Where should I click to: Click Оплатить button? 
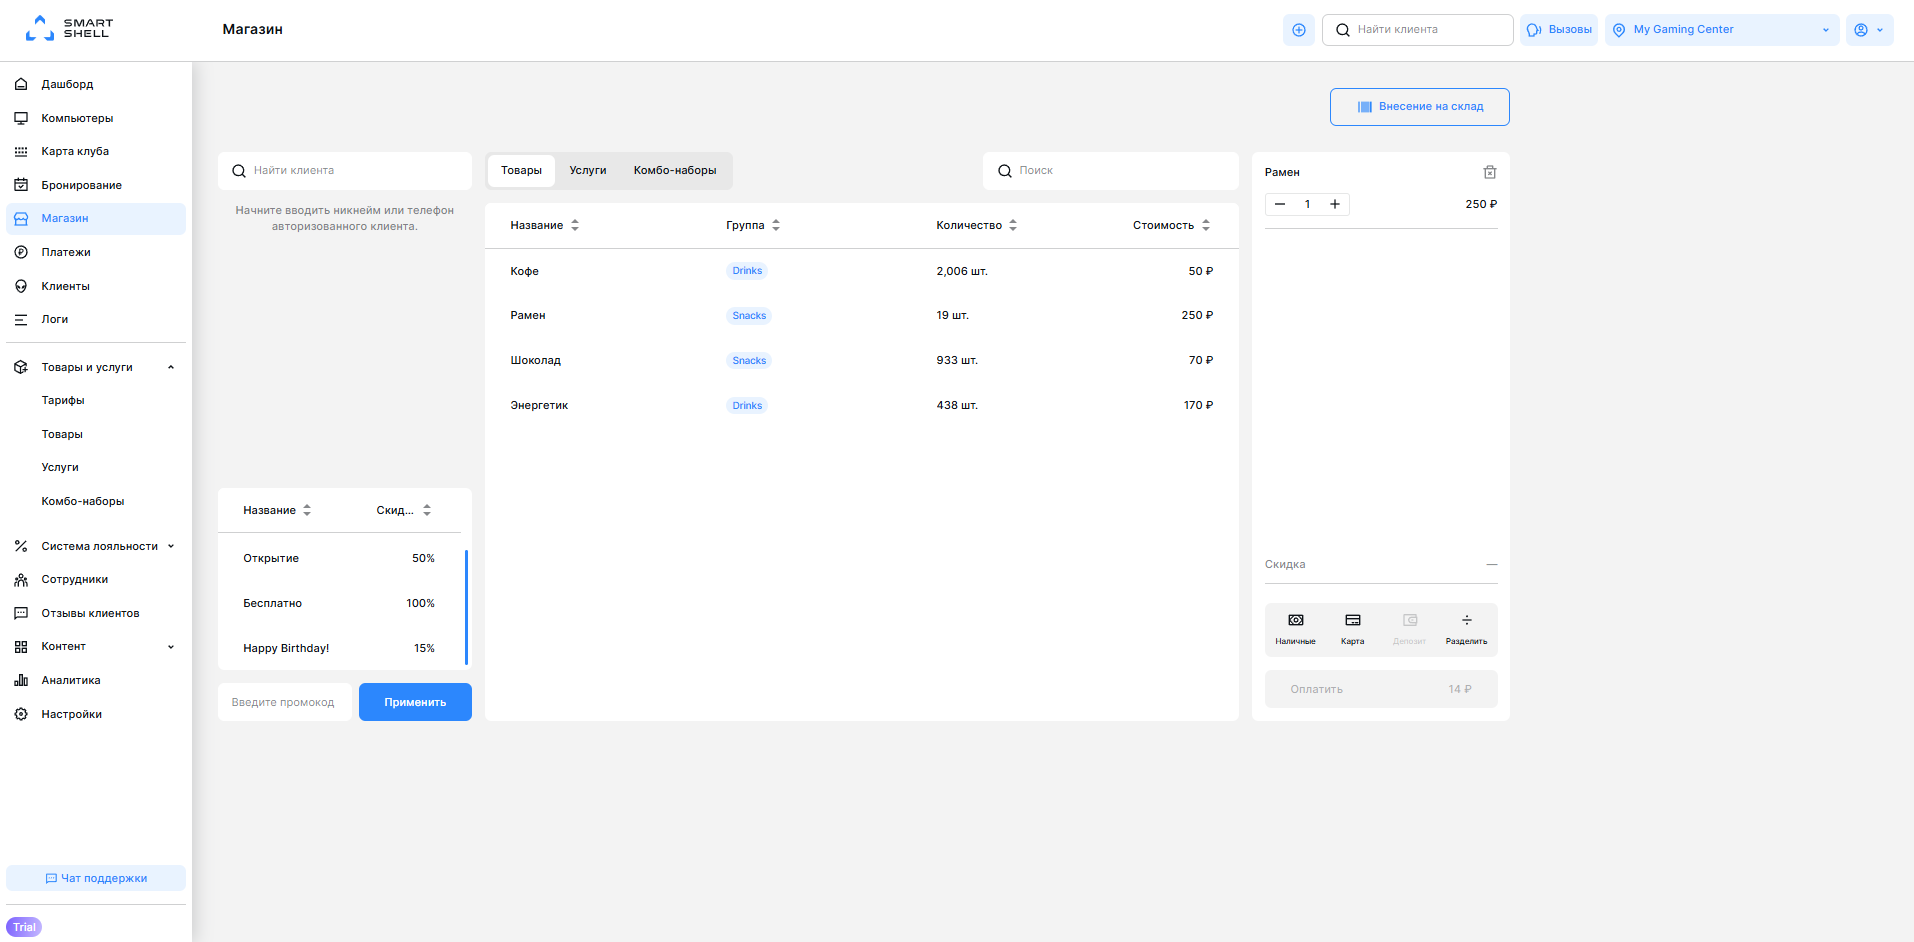(x=1381, y=689)
